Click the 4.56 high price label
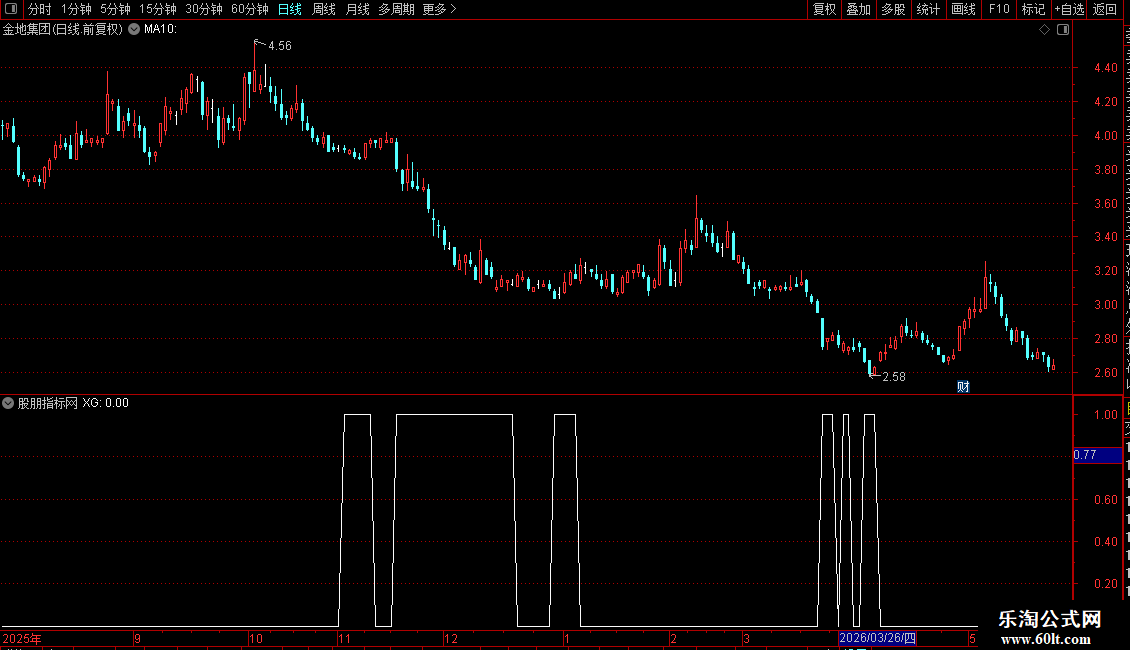The image size is (1130, 650). (280, 46)
